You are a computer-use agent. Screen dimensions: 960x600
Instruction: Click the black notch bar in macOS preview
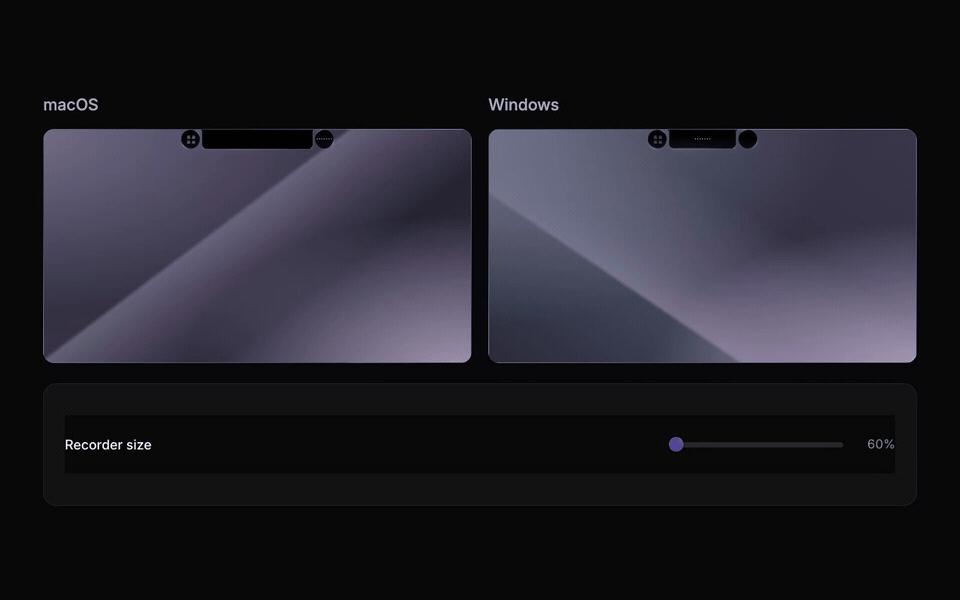point(257,139)
